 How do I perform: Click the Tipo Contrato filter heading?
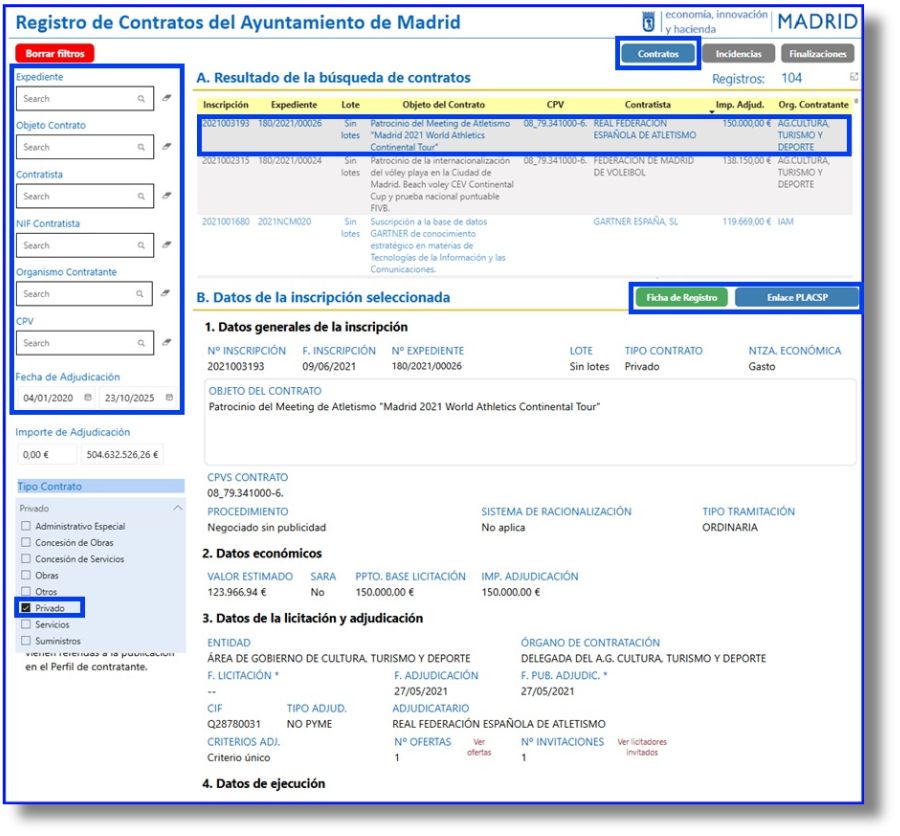(x=100, y=486)
